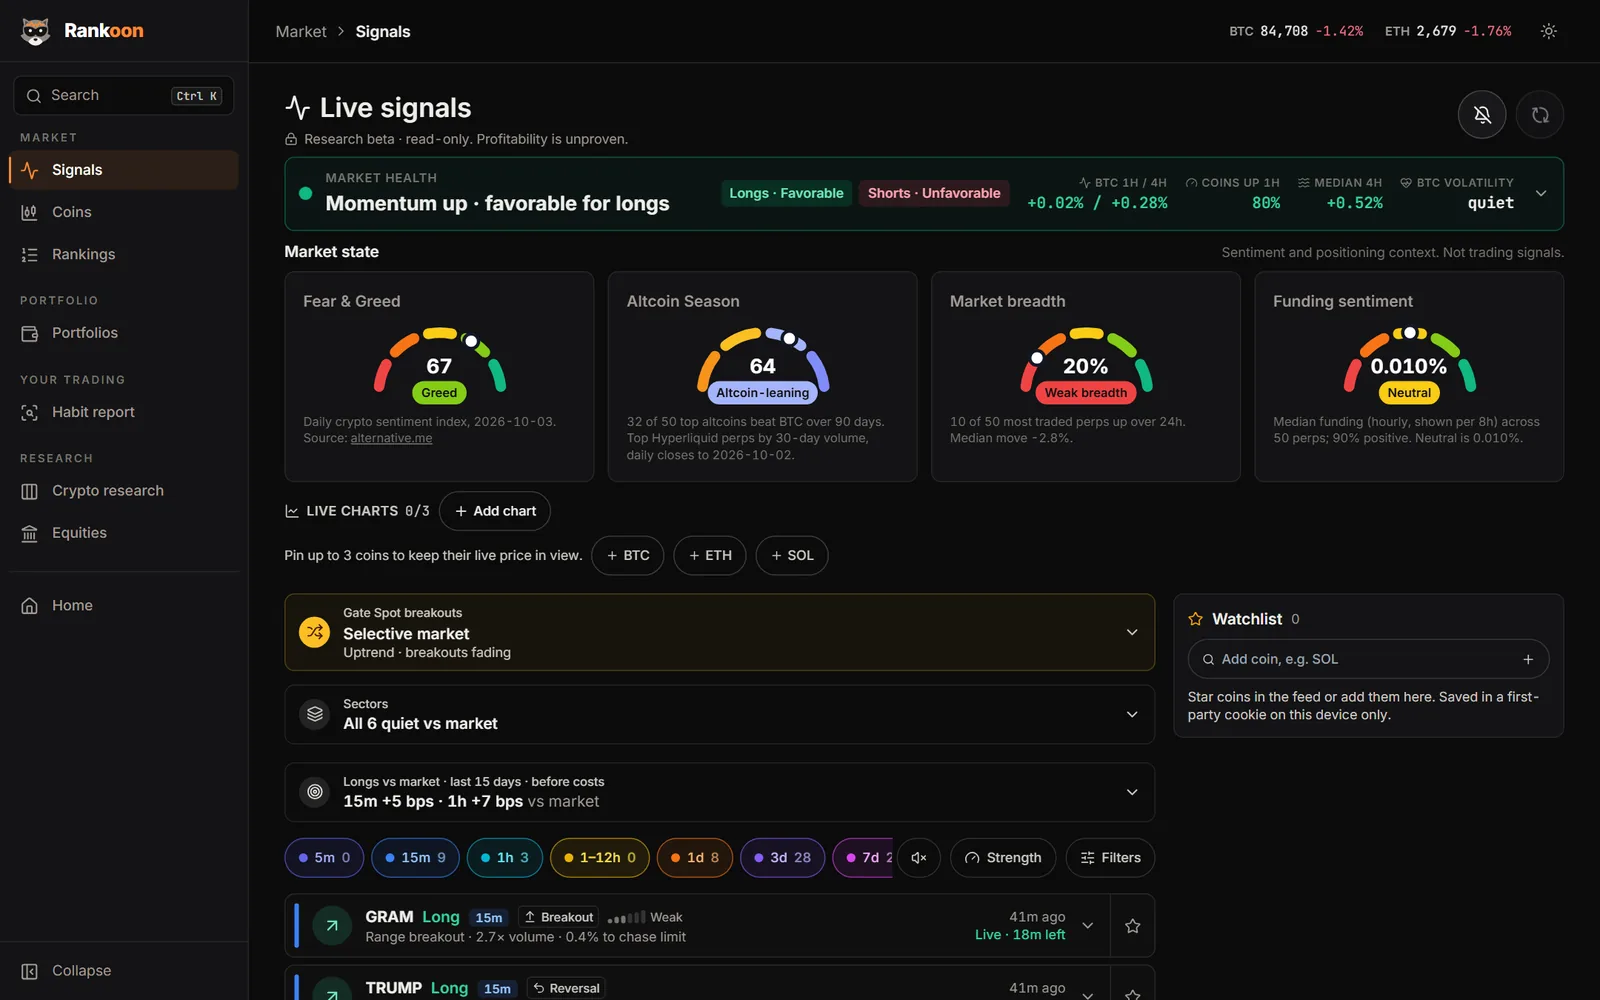Click the Rankoon raccoon logo
The height and width of the screenshot is (1000, 1600).
(x=36, y=31)
